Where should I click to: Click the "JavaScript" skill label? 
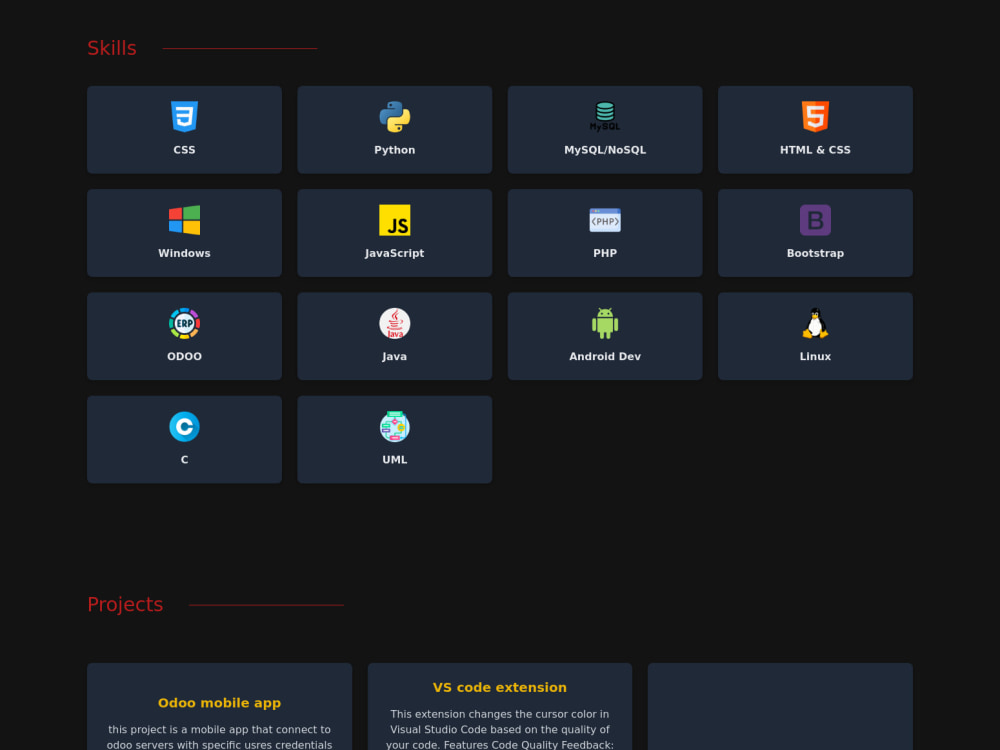395,253
